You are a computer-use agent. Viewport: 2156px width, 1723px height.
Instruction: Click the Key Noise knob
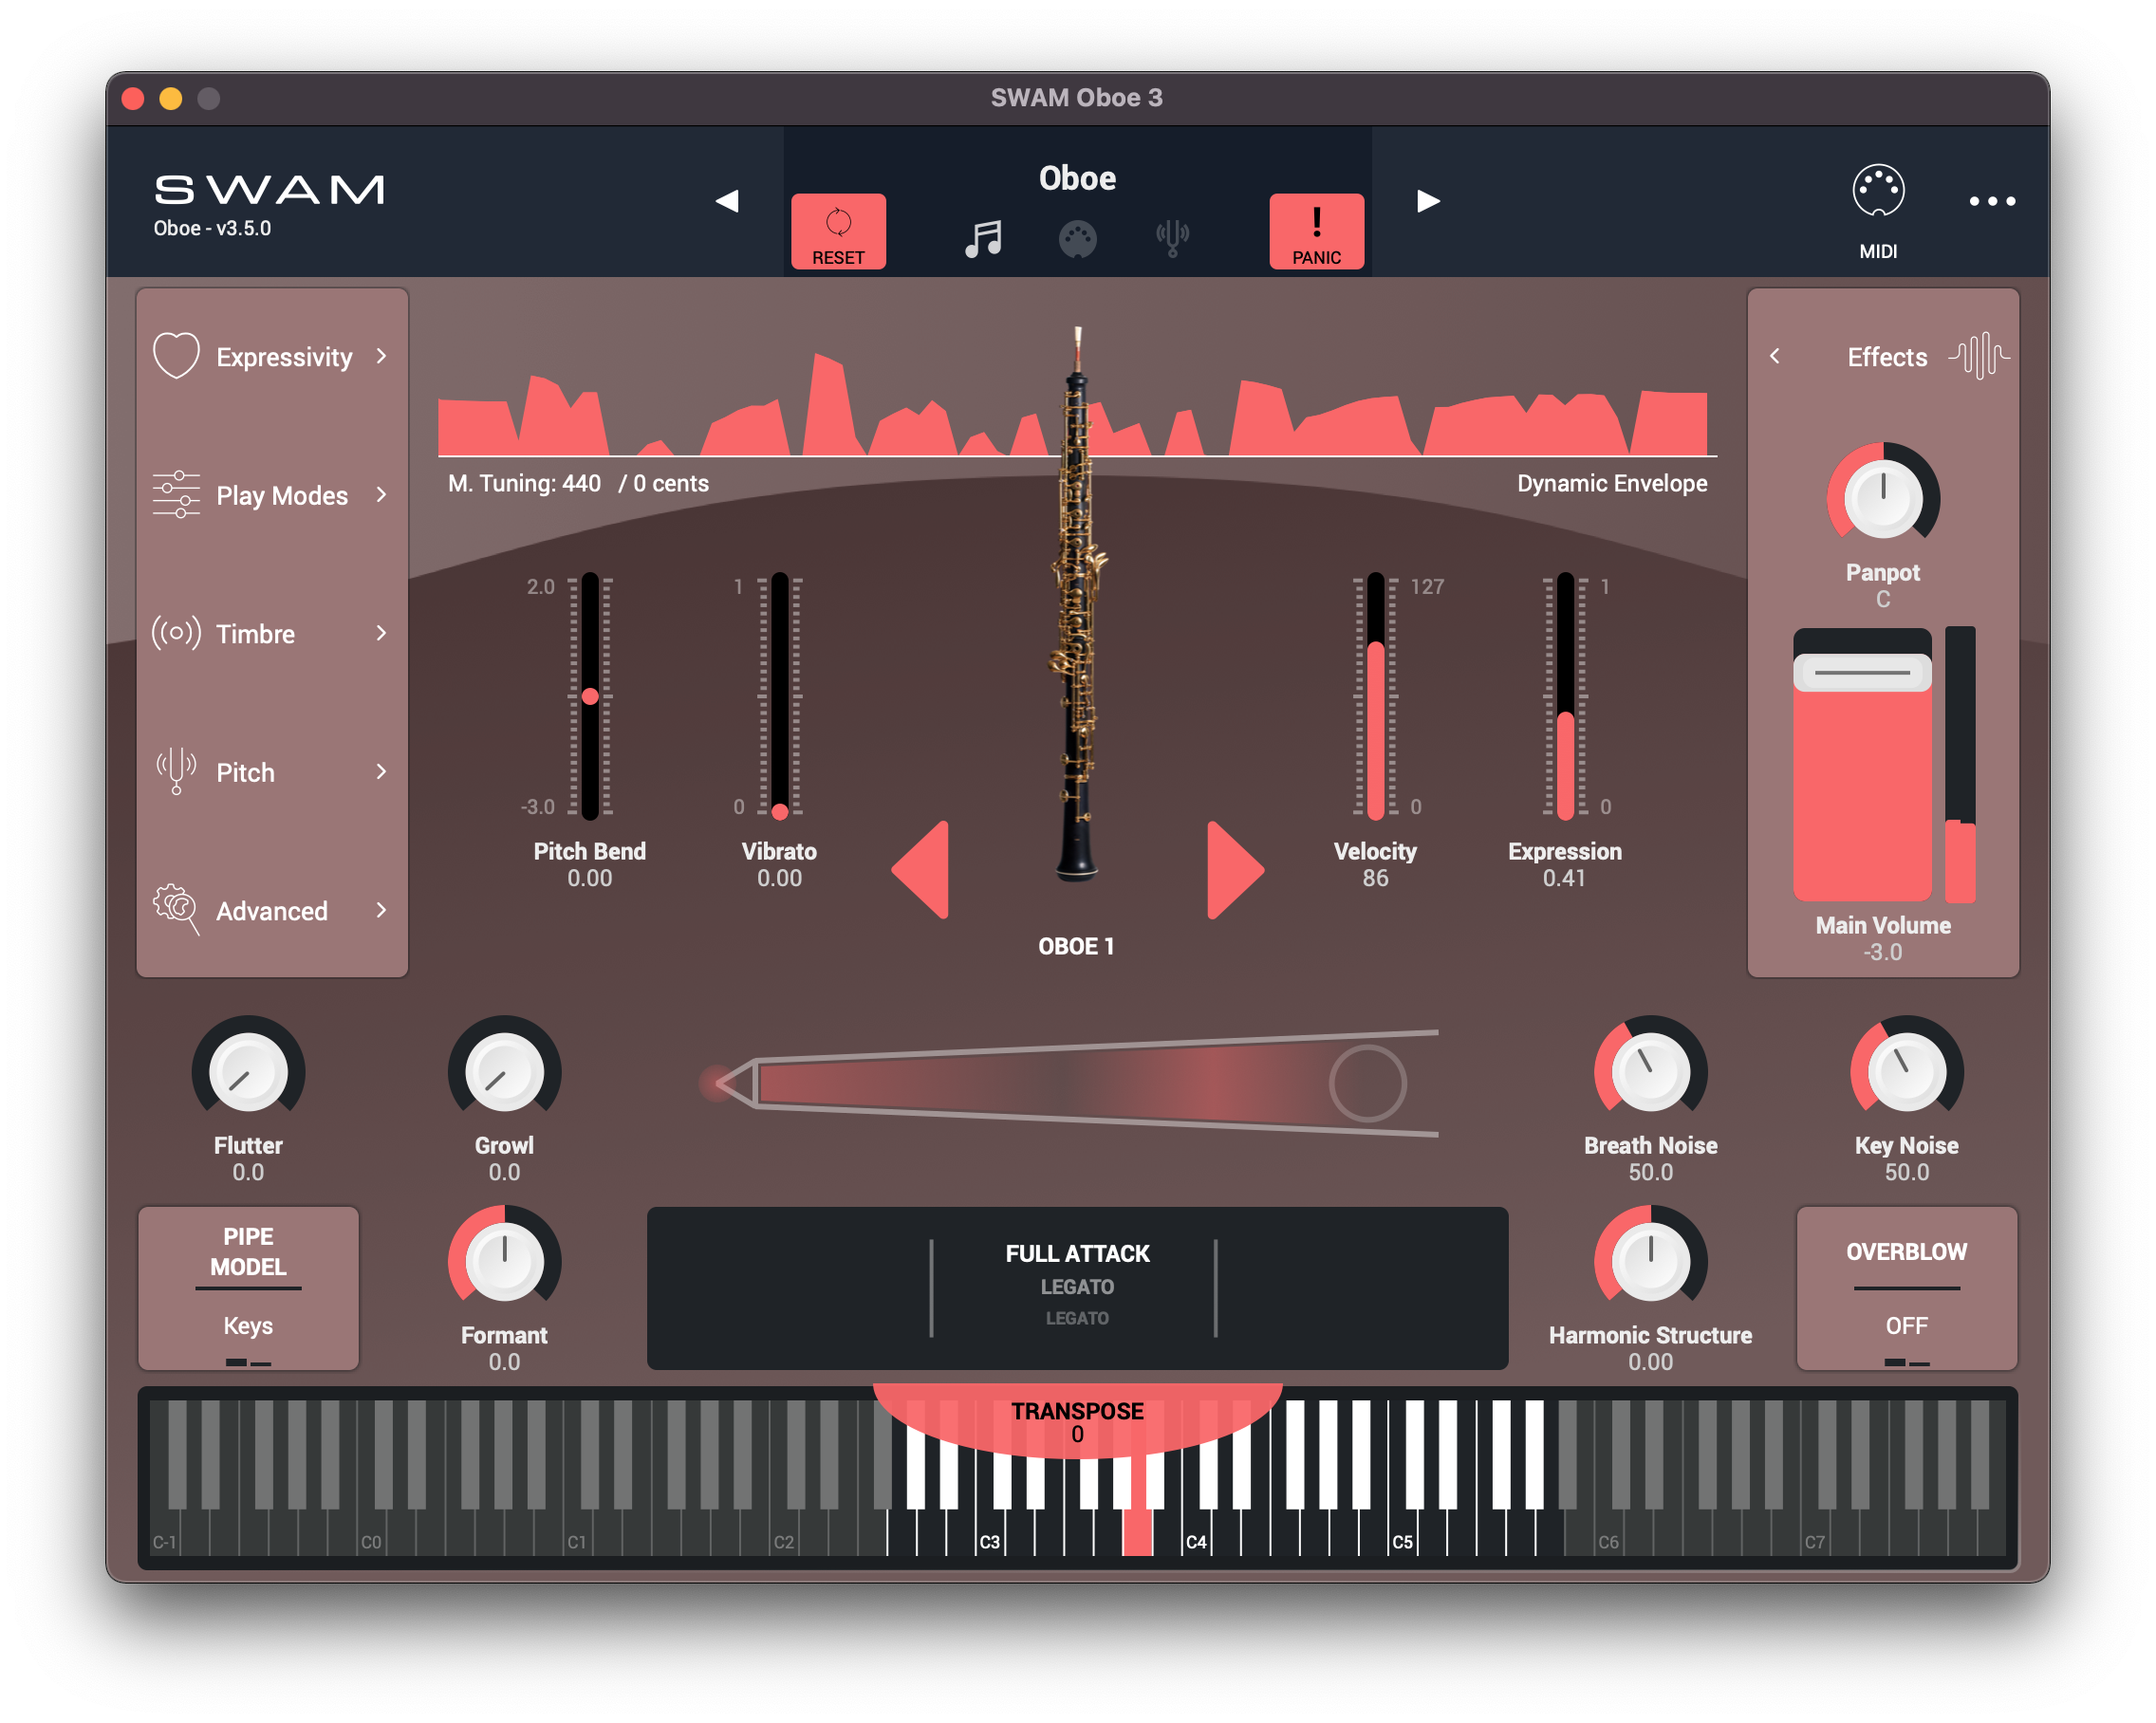coord(1906,1070)
